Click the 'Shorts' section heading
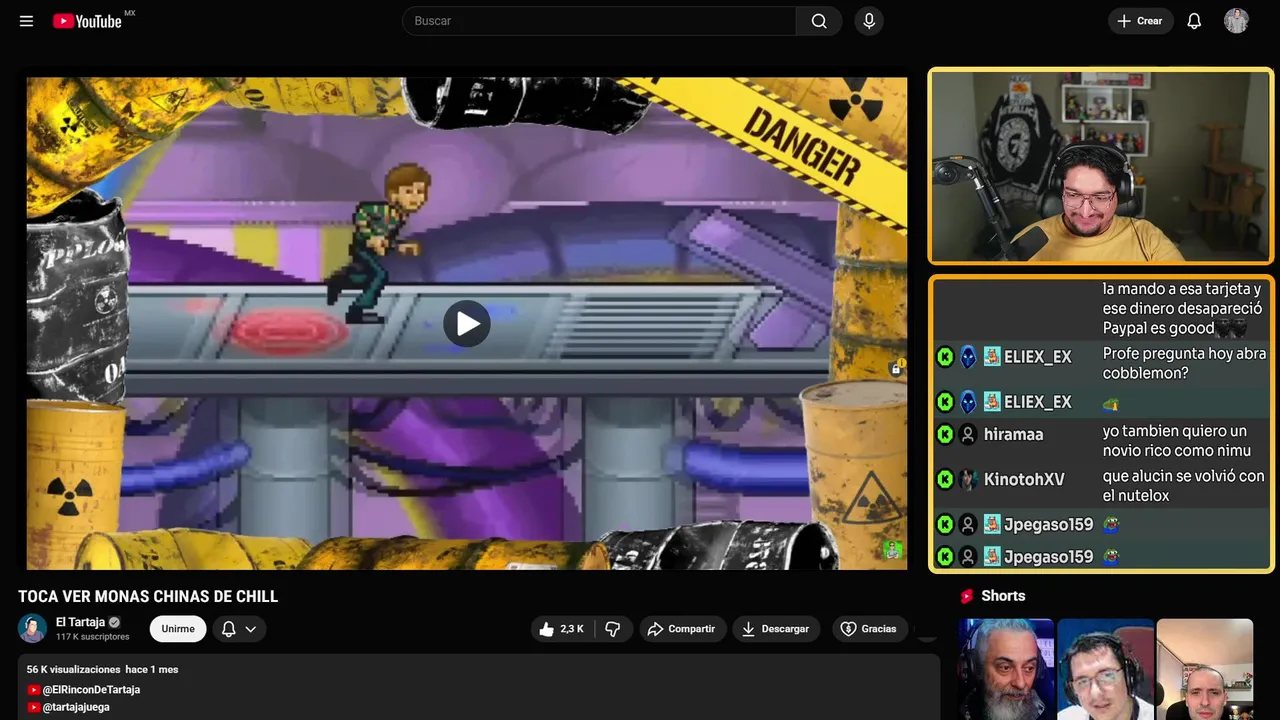Viewport: 1280px width, 720px height. pos(1003,596)
